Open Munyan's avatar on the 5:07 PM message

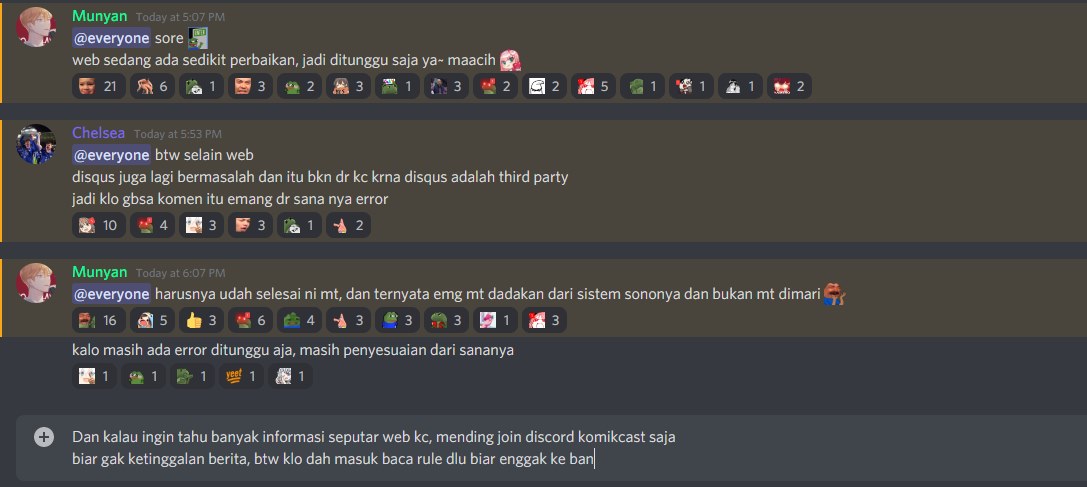36,27
